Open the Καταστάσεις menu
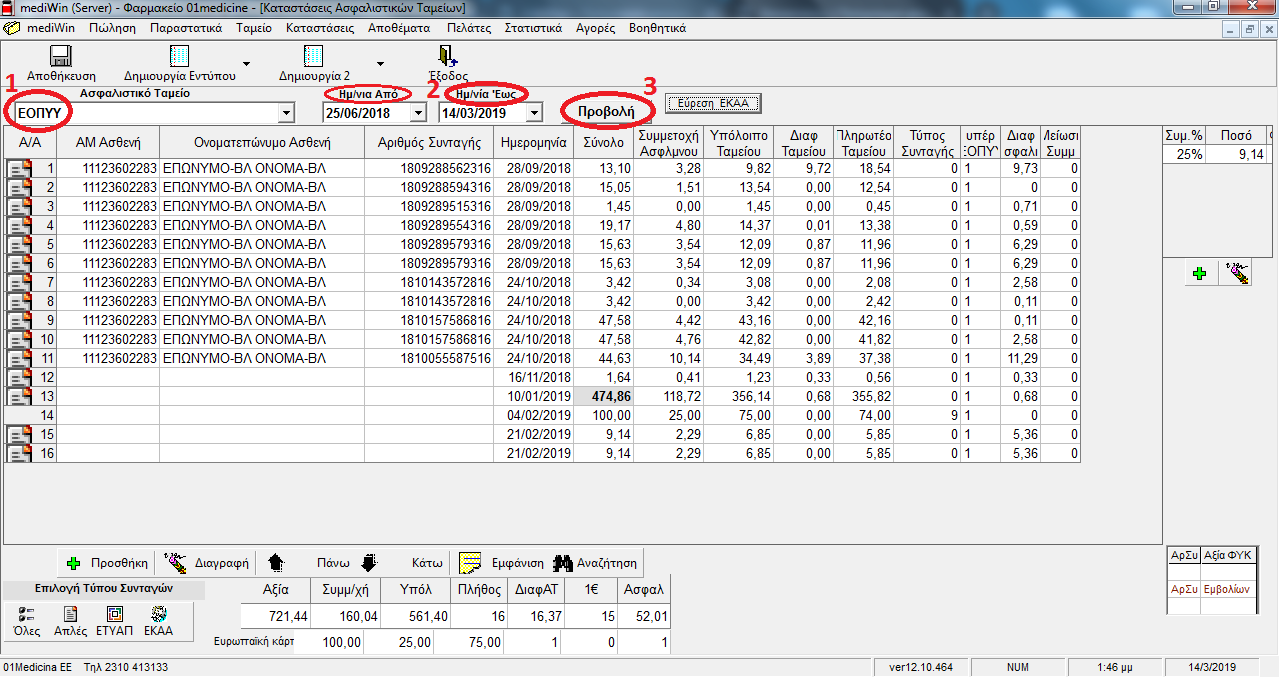 [x=320, y=28]
